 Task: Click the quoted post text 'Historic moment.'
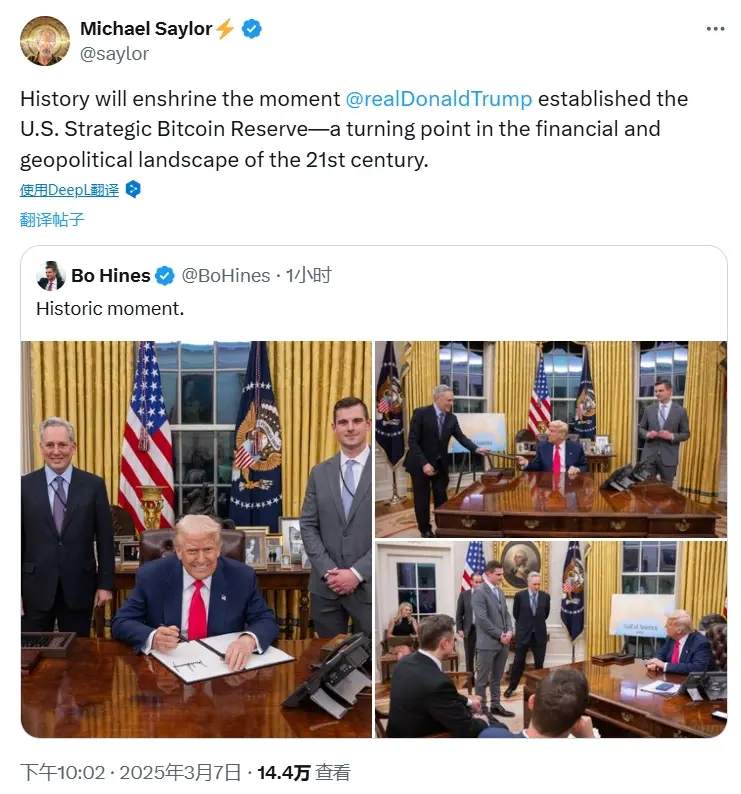point(110,309)
